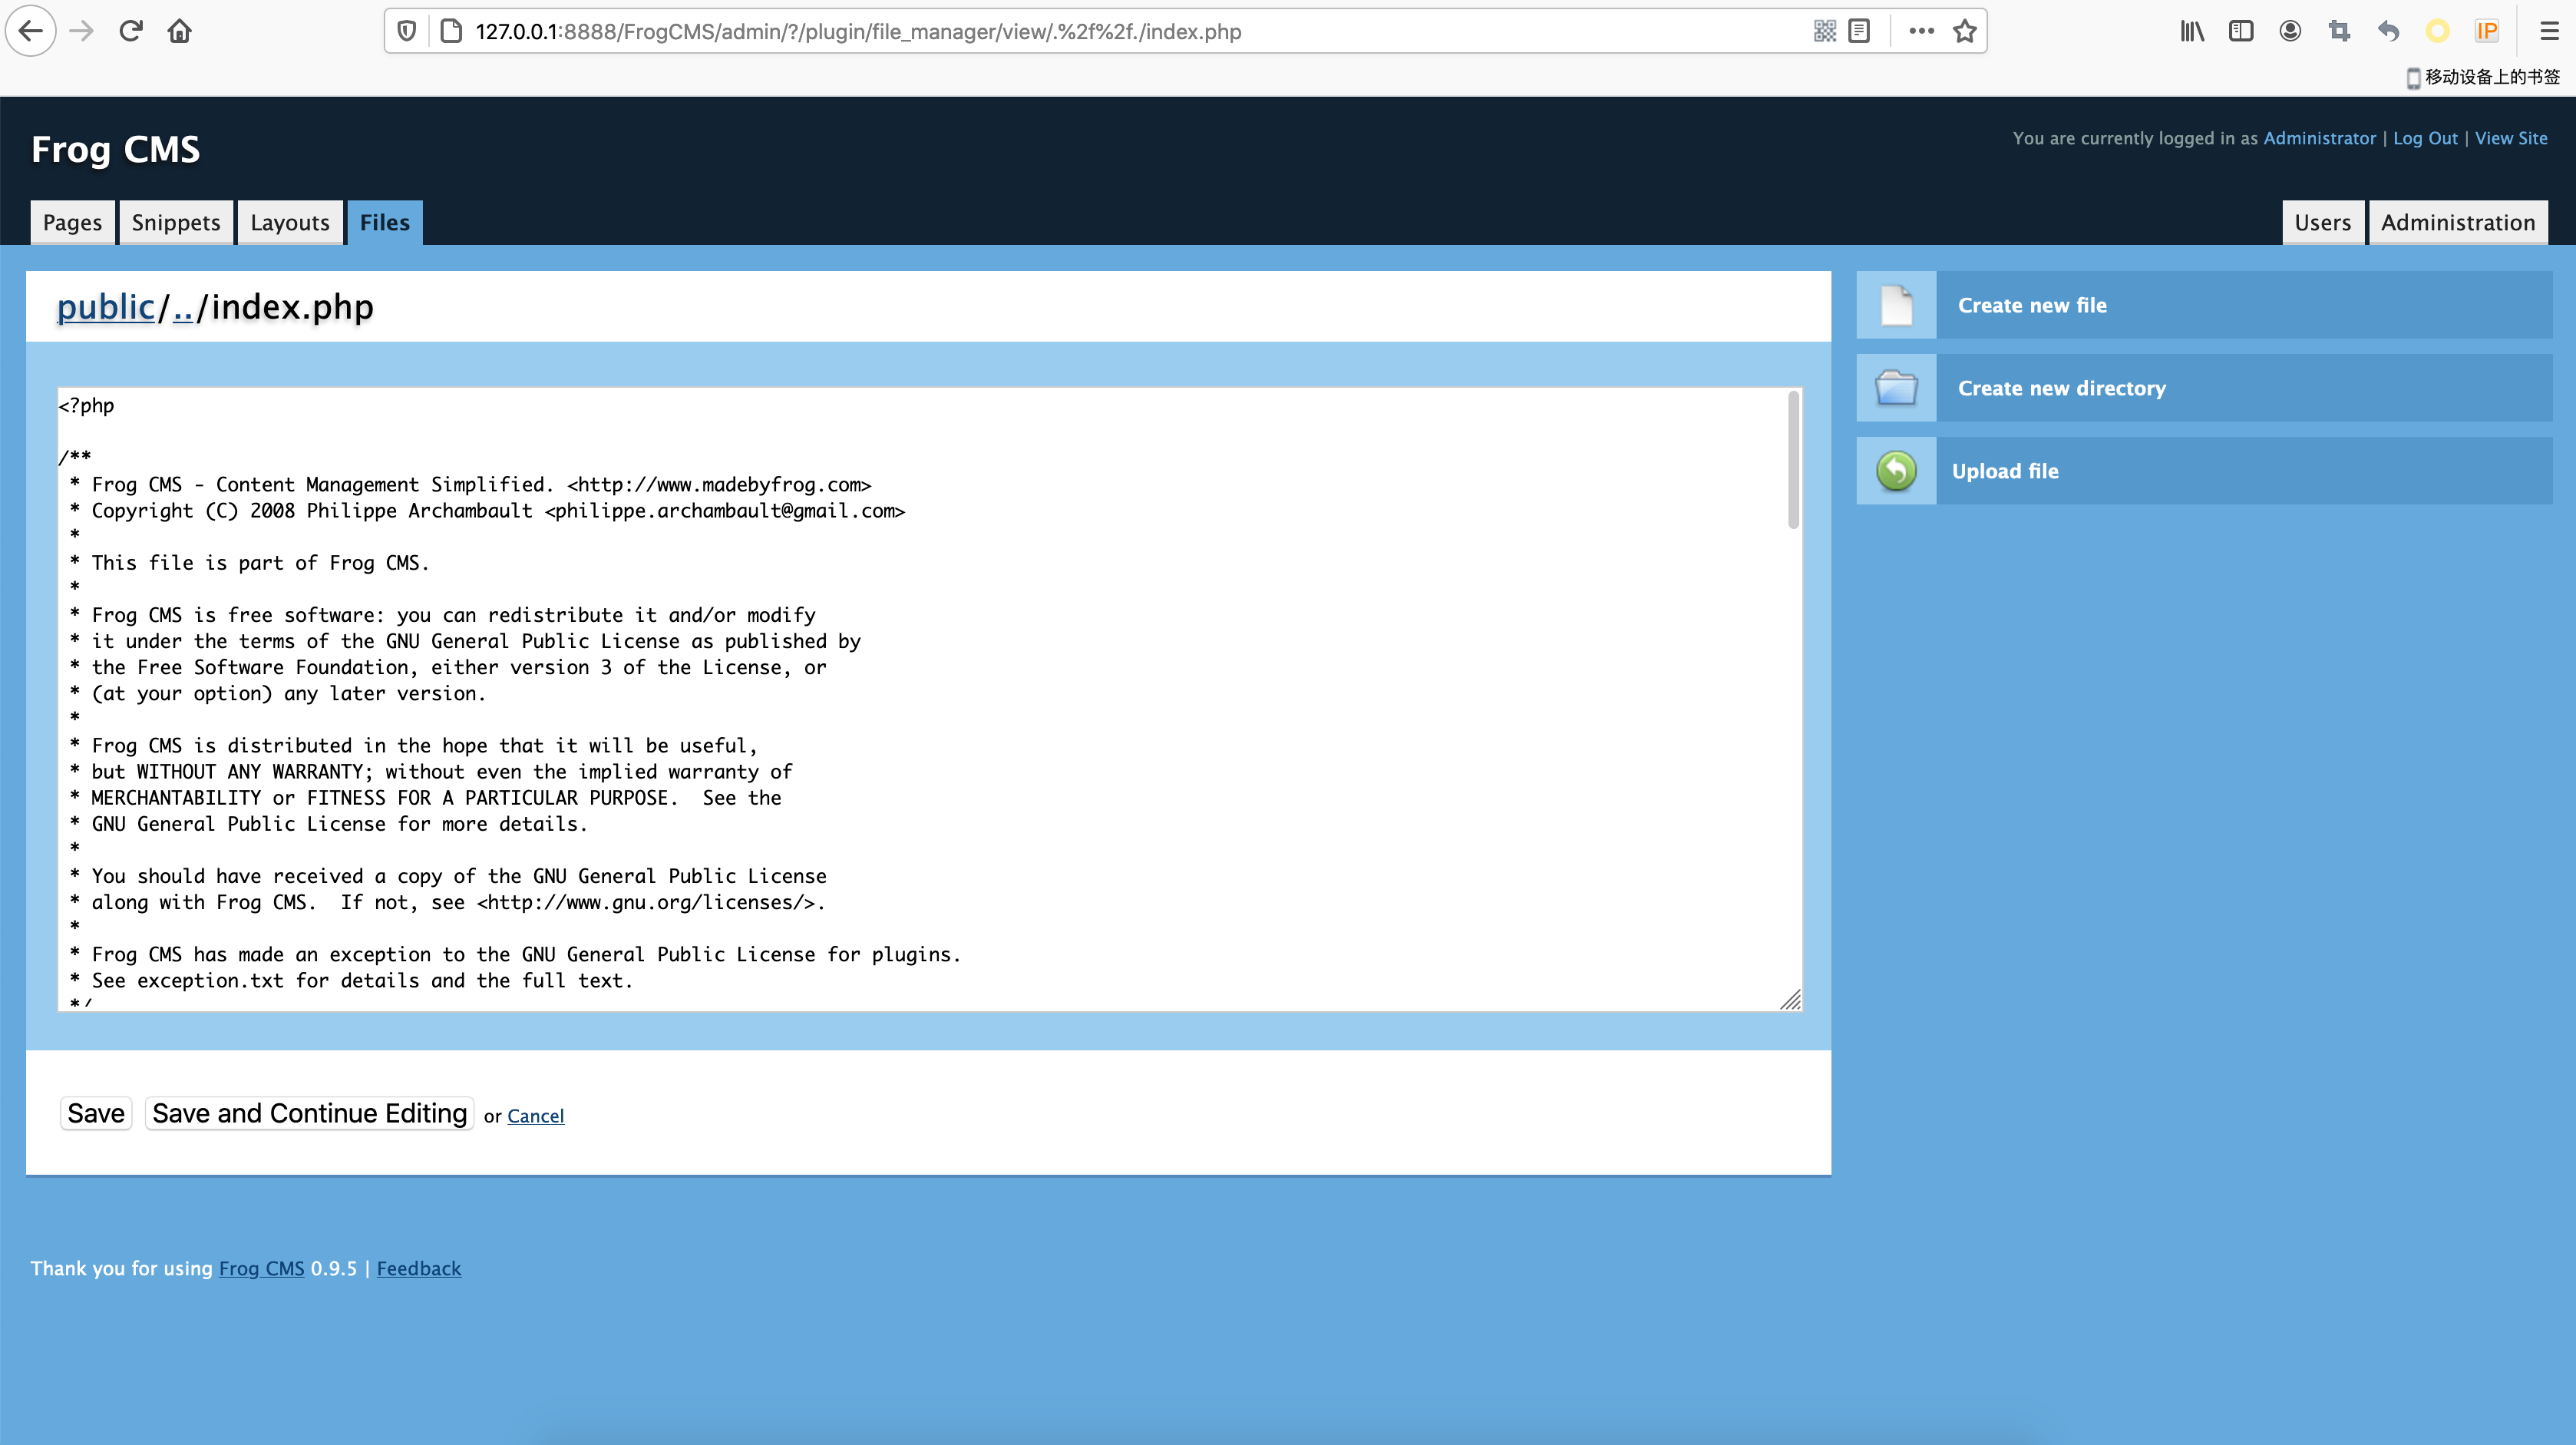Viewport: 2576px width, 1445px height.
Task: Click the IP address extension icon
Action: tap(2488, 31)
